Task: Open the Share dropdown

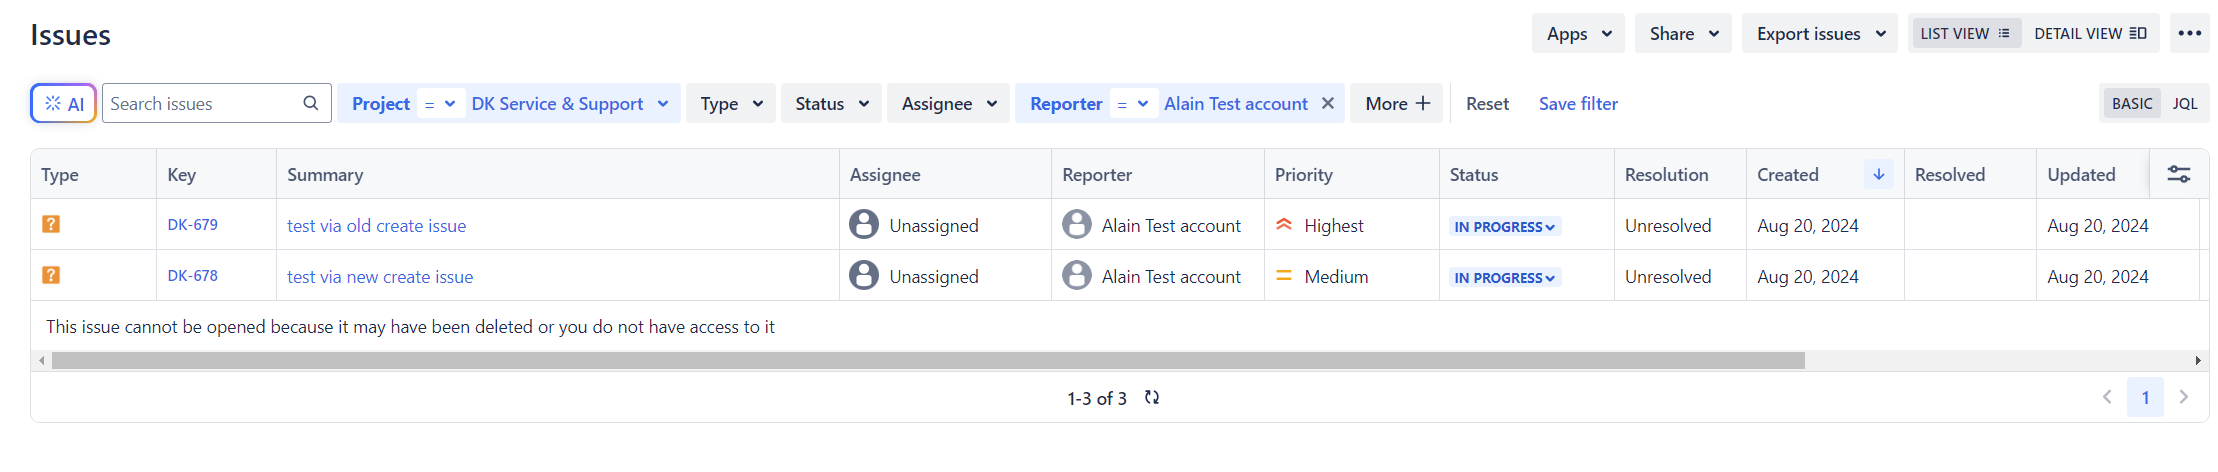Action: pyautogui.click(x=1684, y=33)
